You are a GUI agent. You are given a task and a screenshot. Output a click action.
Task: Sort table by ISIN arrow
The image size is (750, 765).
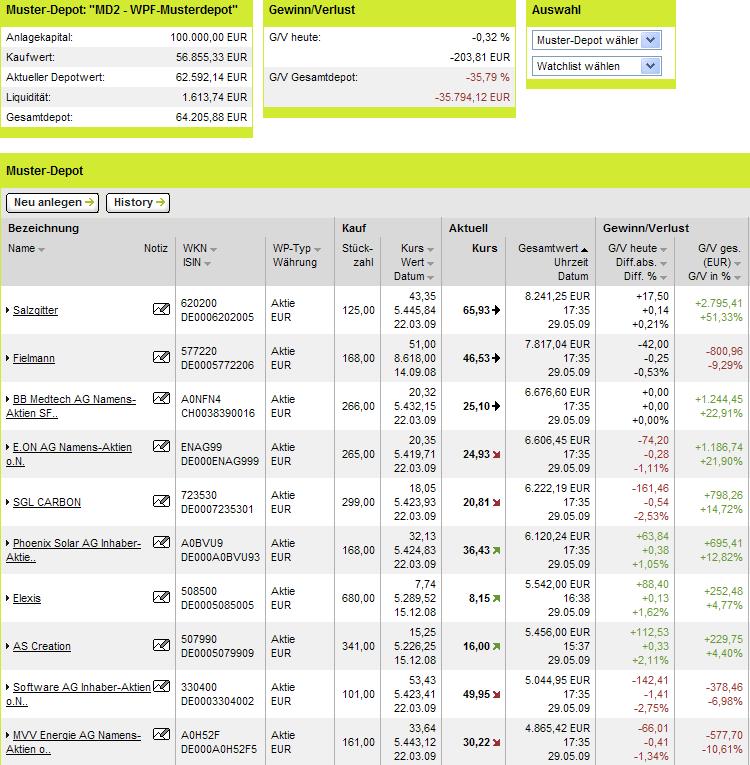click(x=207, y=263)
